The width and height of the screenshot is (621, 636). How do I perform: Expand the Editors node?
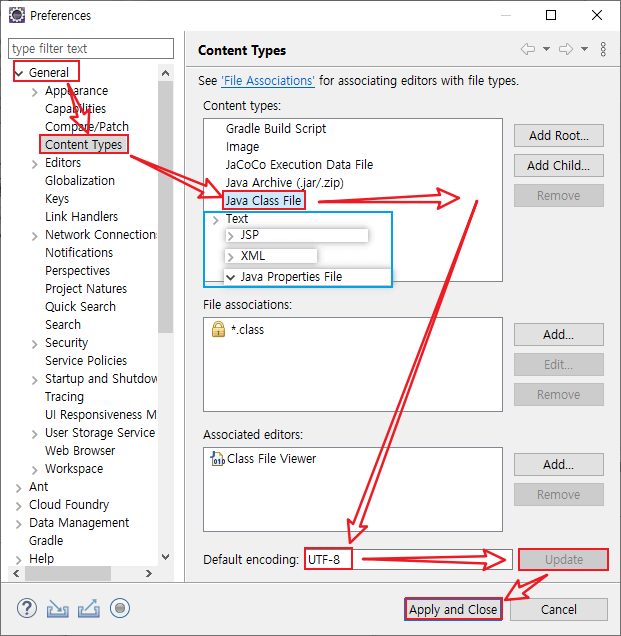pyautogui.click(x=35, y=164)
